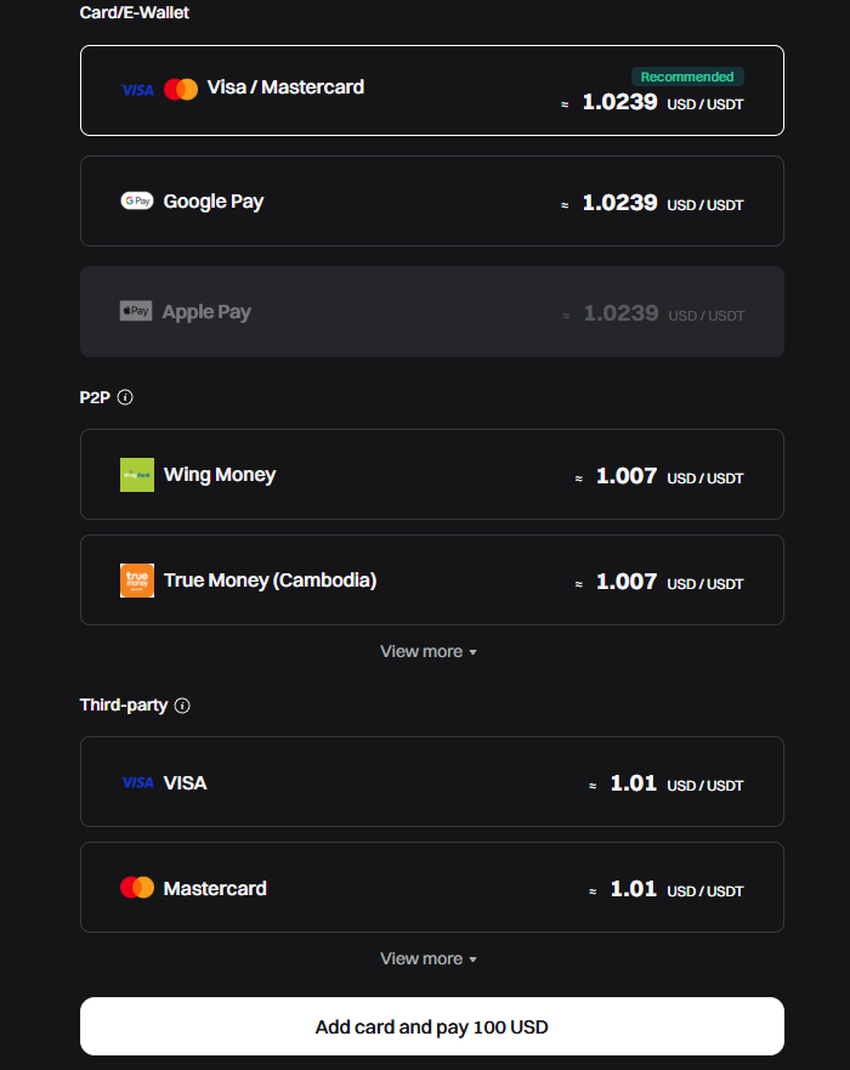Select Visa / Mastercard payment option
The width and height of the screenshot is (850, 1070).
[x=432, y=90]
